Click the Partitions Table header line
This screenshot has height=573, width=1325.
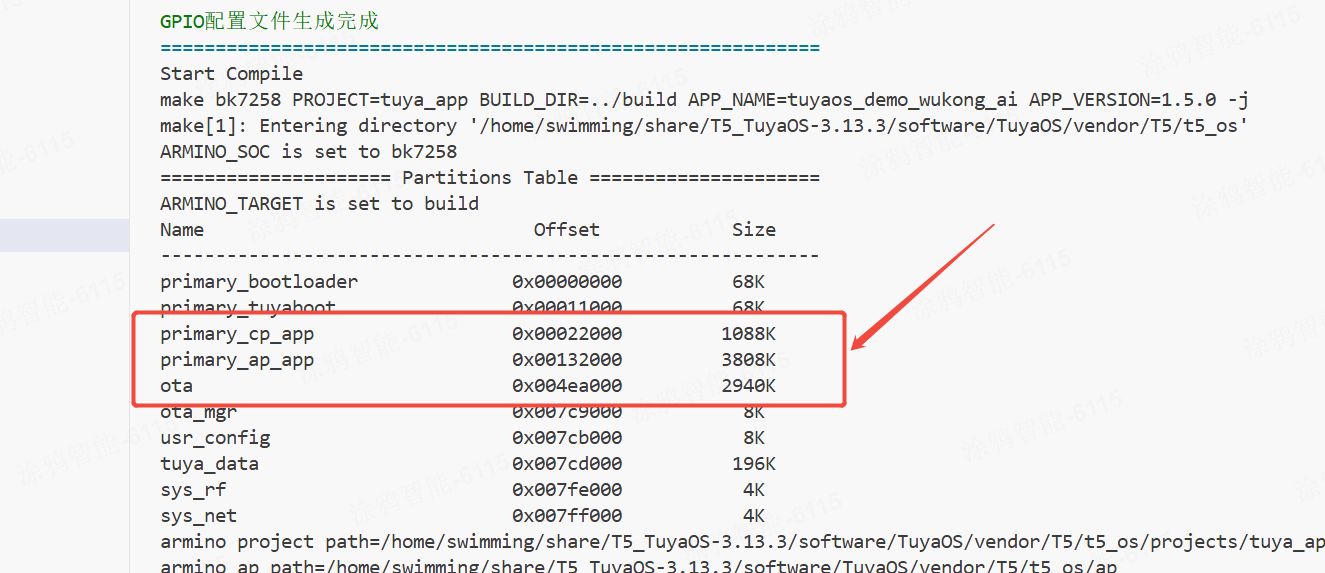pos(489,178)
